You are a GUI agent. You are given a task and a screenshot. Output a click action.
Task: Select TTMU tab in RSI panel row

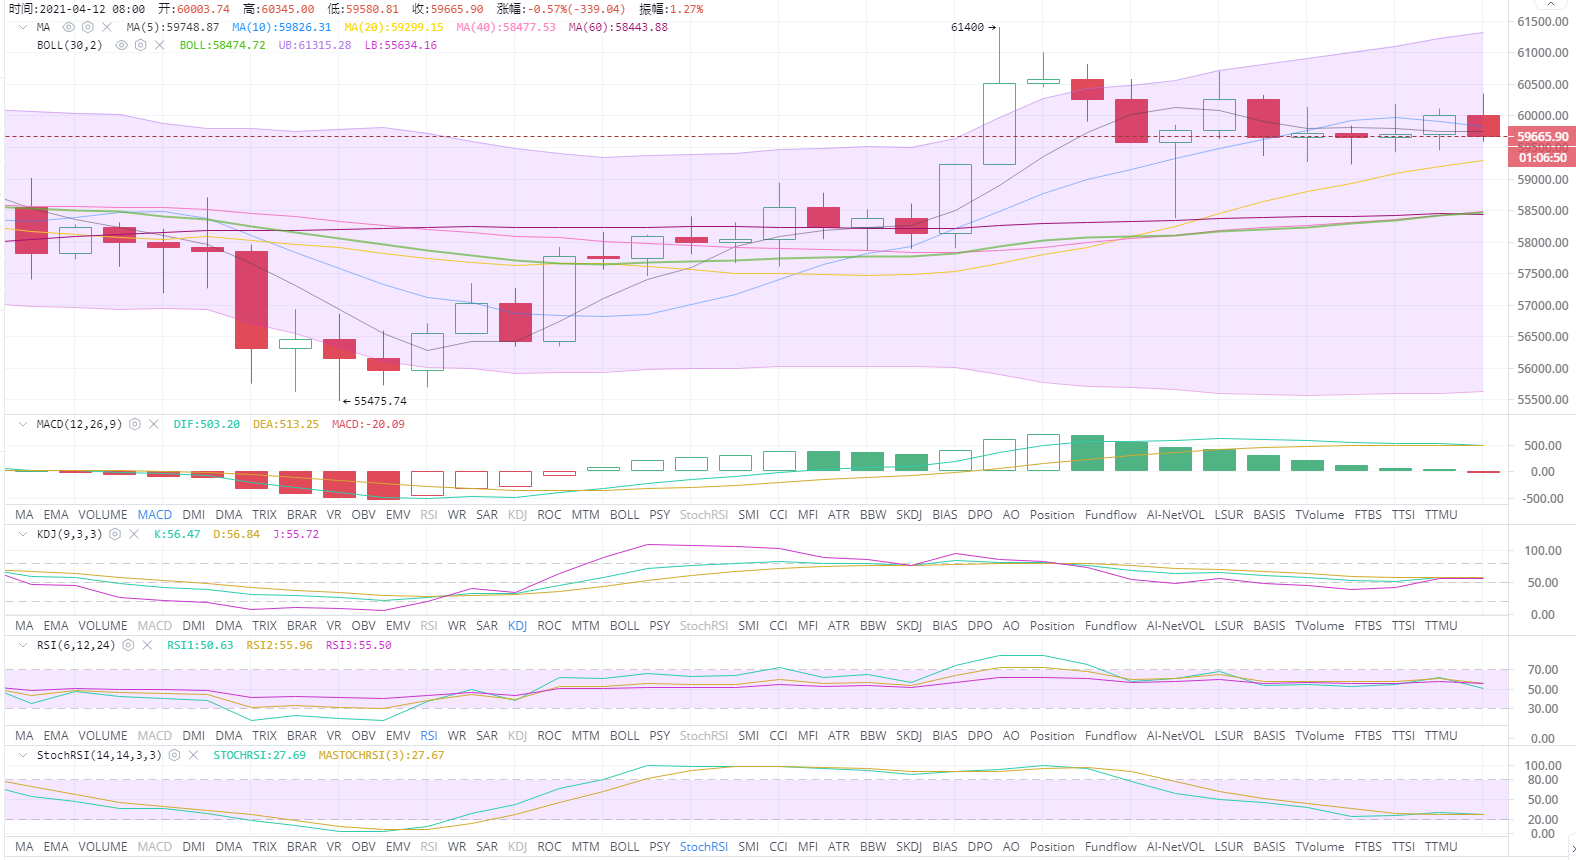[1441, 736]
